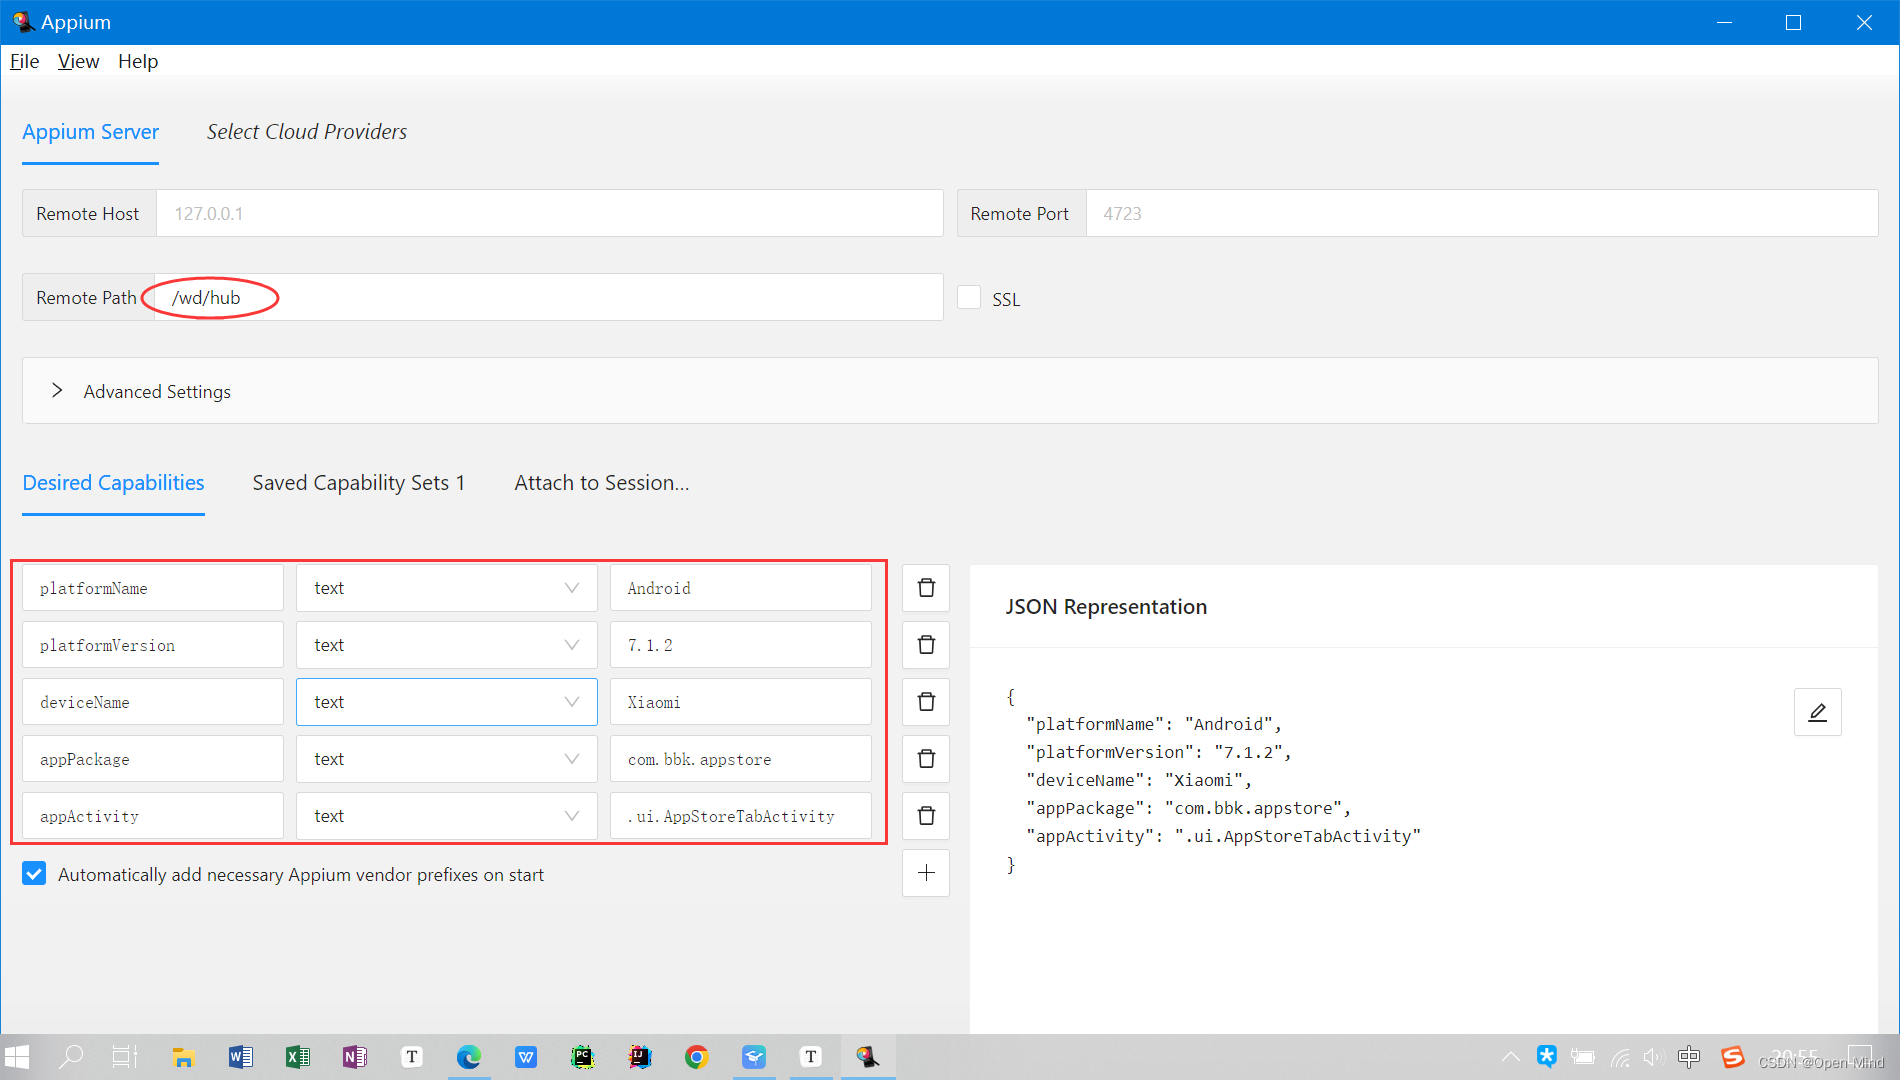Open type dropdown for platformName

pyautogui.click(x=446, y=588)
